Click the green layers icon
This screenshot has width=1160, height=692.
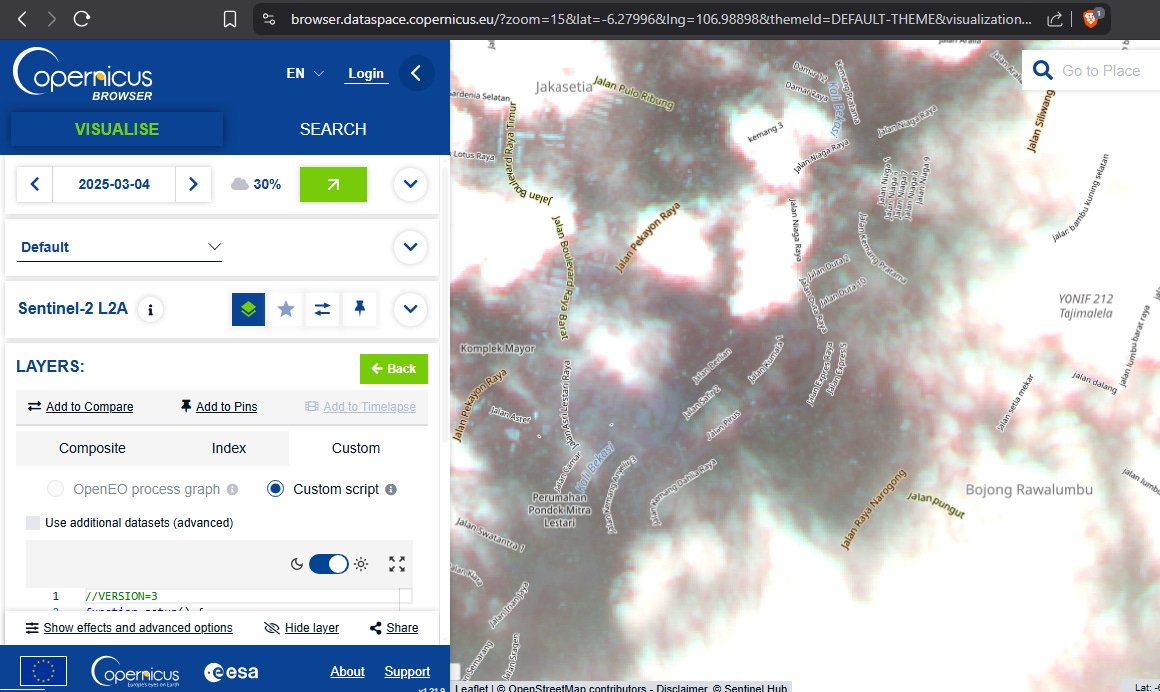point(249,309)
